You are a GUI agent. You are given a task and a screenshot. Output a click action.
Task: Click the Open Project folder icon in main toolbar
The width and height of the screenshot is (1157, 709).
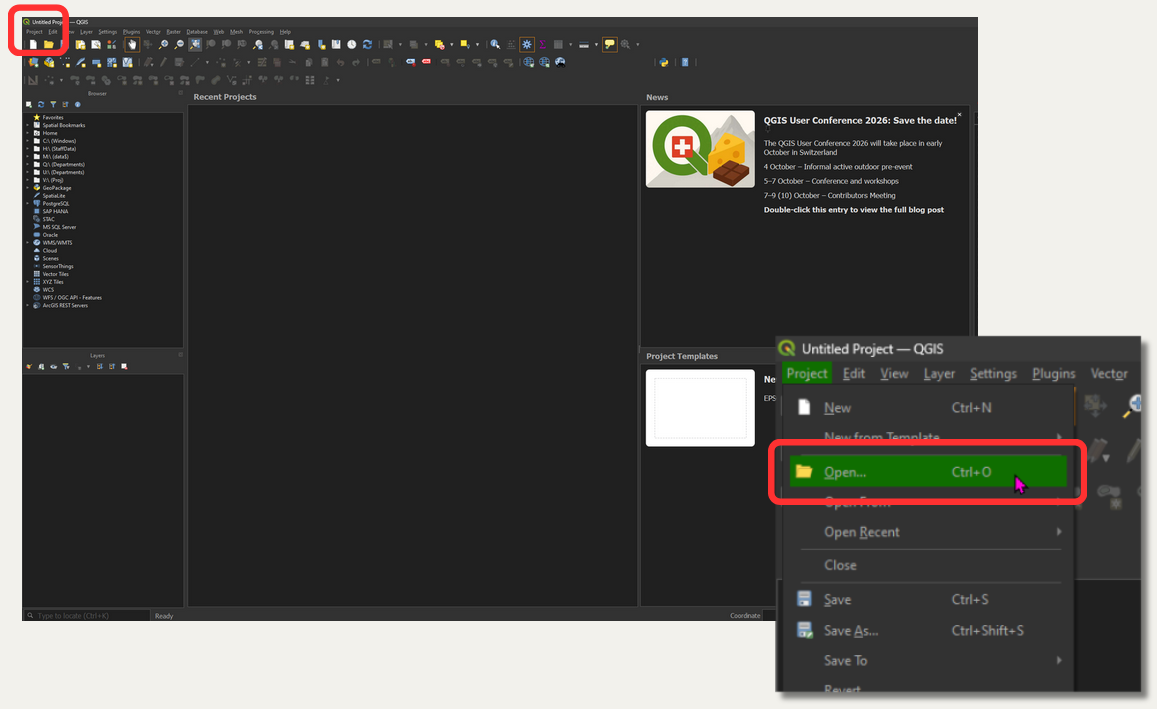point(48,44)
